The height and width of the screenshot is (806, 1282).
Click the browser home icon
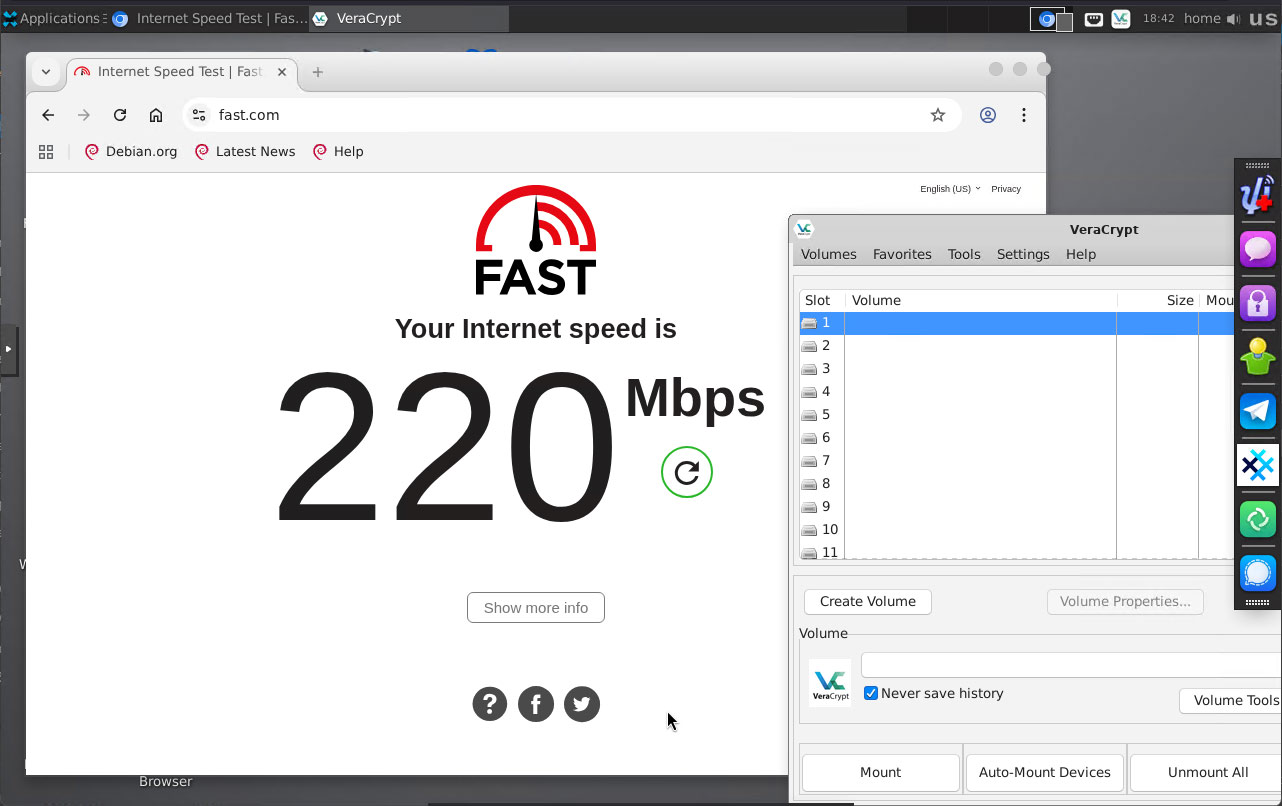[156, 115]
